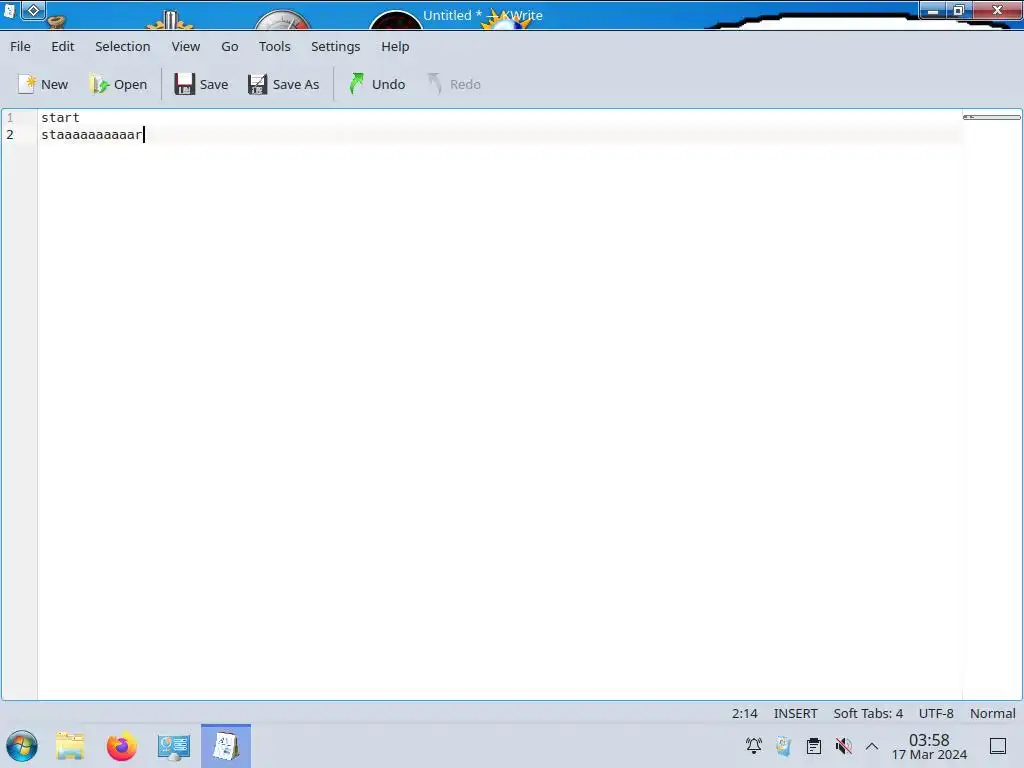
Task: Click line number 2 in gutter
Action: click(x=10, y=135)
